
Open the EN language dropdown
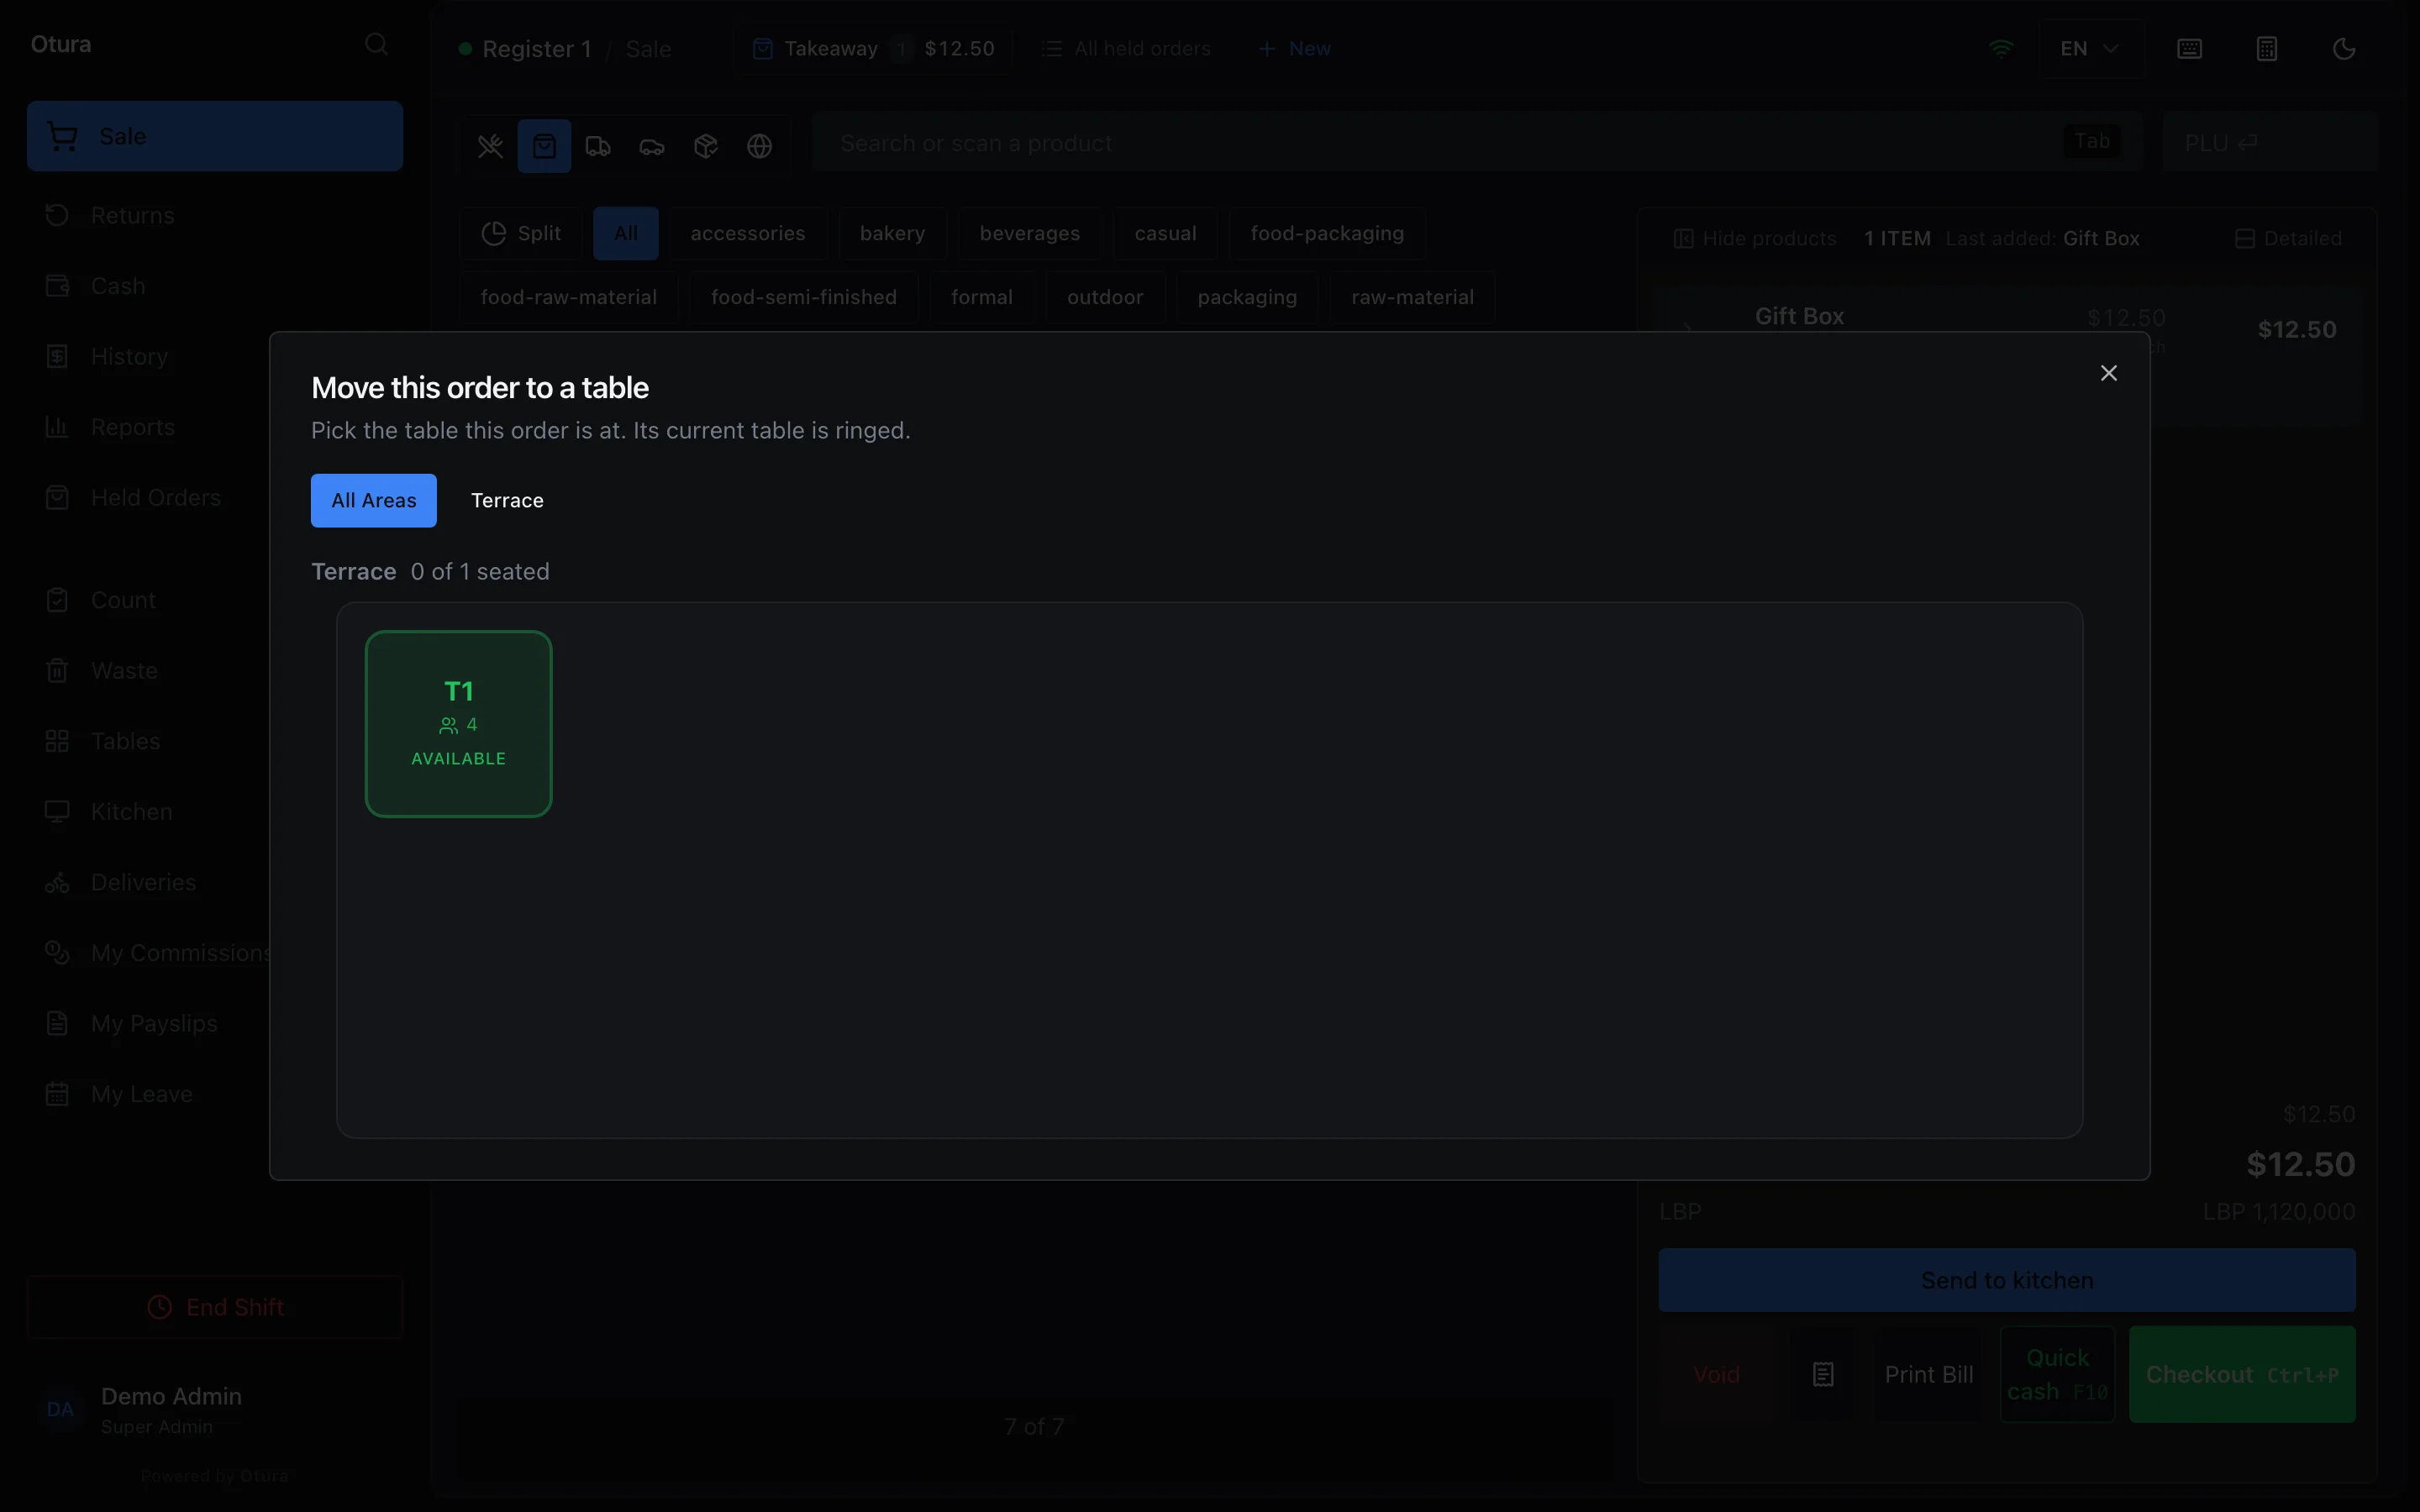click(2091, 49)
